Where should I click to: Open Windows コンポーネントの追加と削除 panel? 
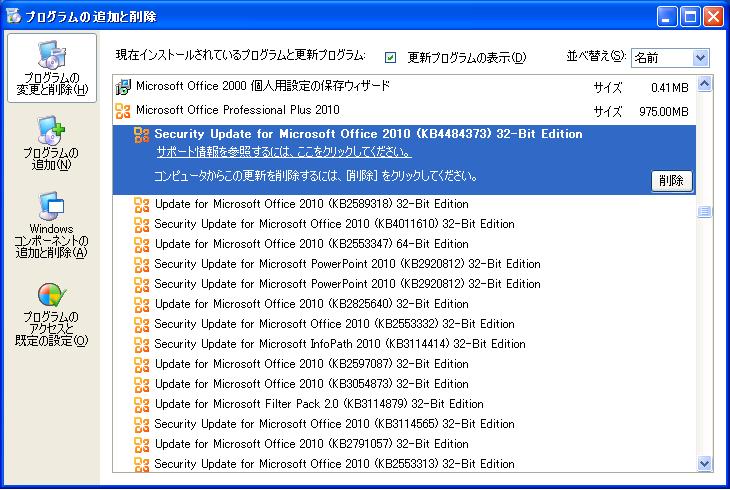click(51, 225)
